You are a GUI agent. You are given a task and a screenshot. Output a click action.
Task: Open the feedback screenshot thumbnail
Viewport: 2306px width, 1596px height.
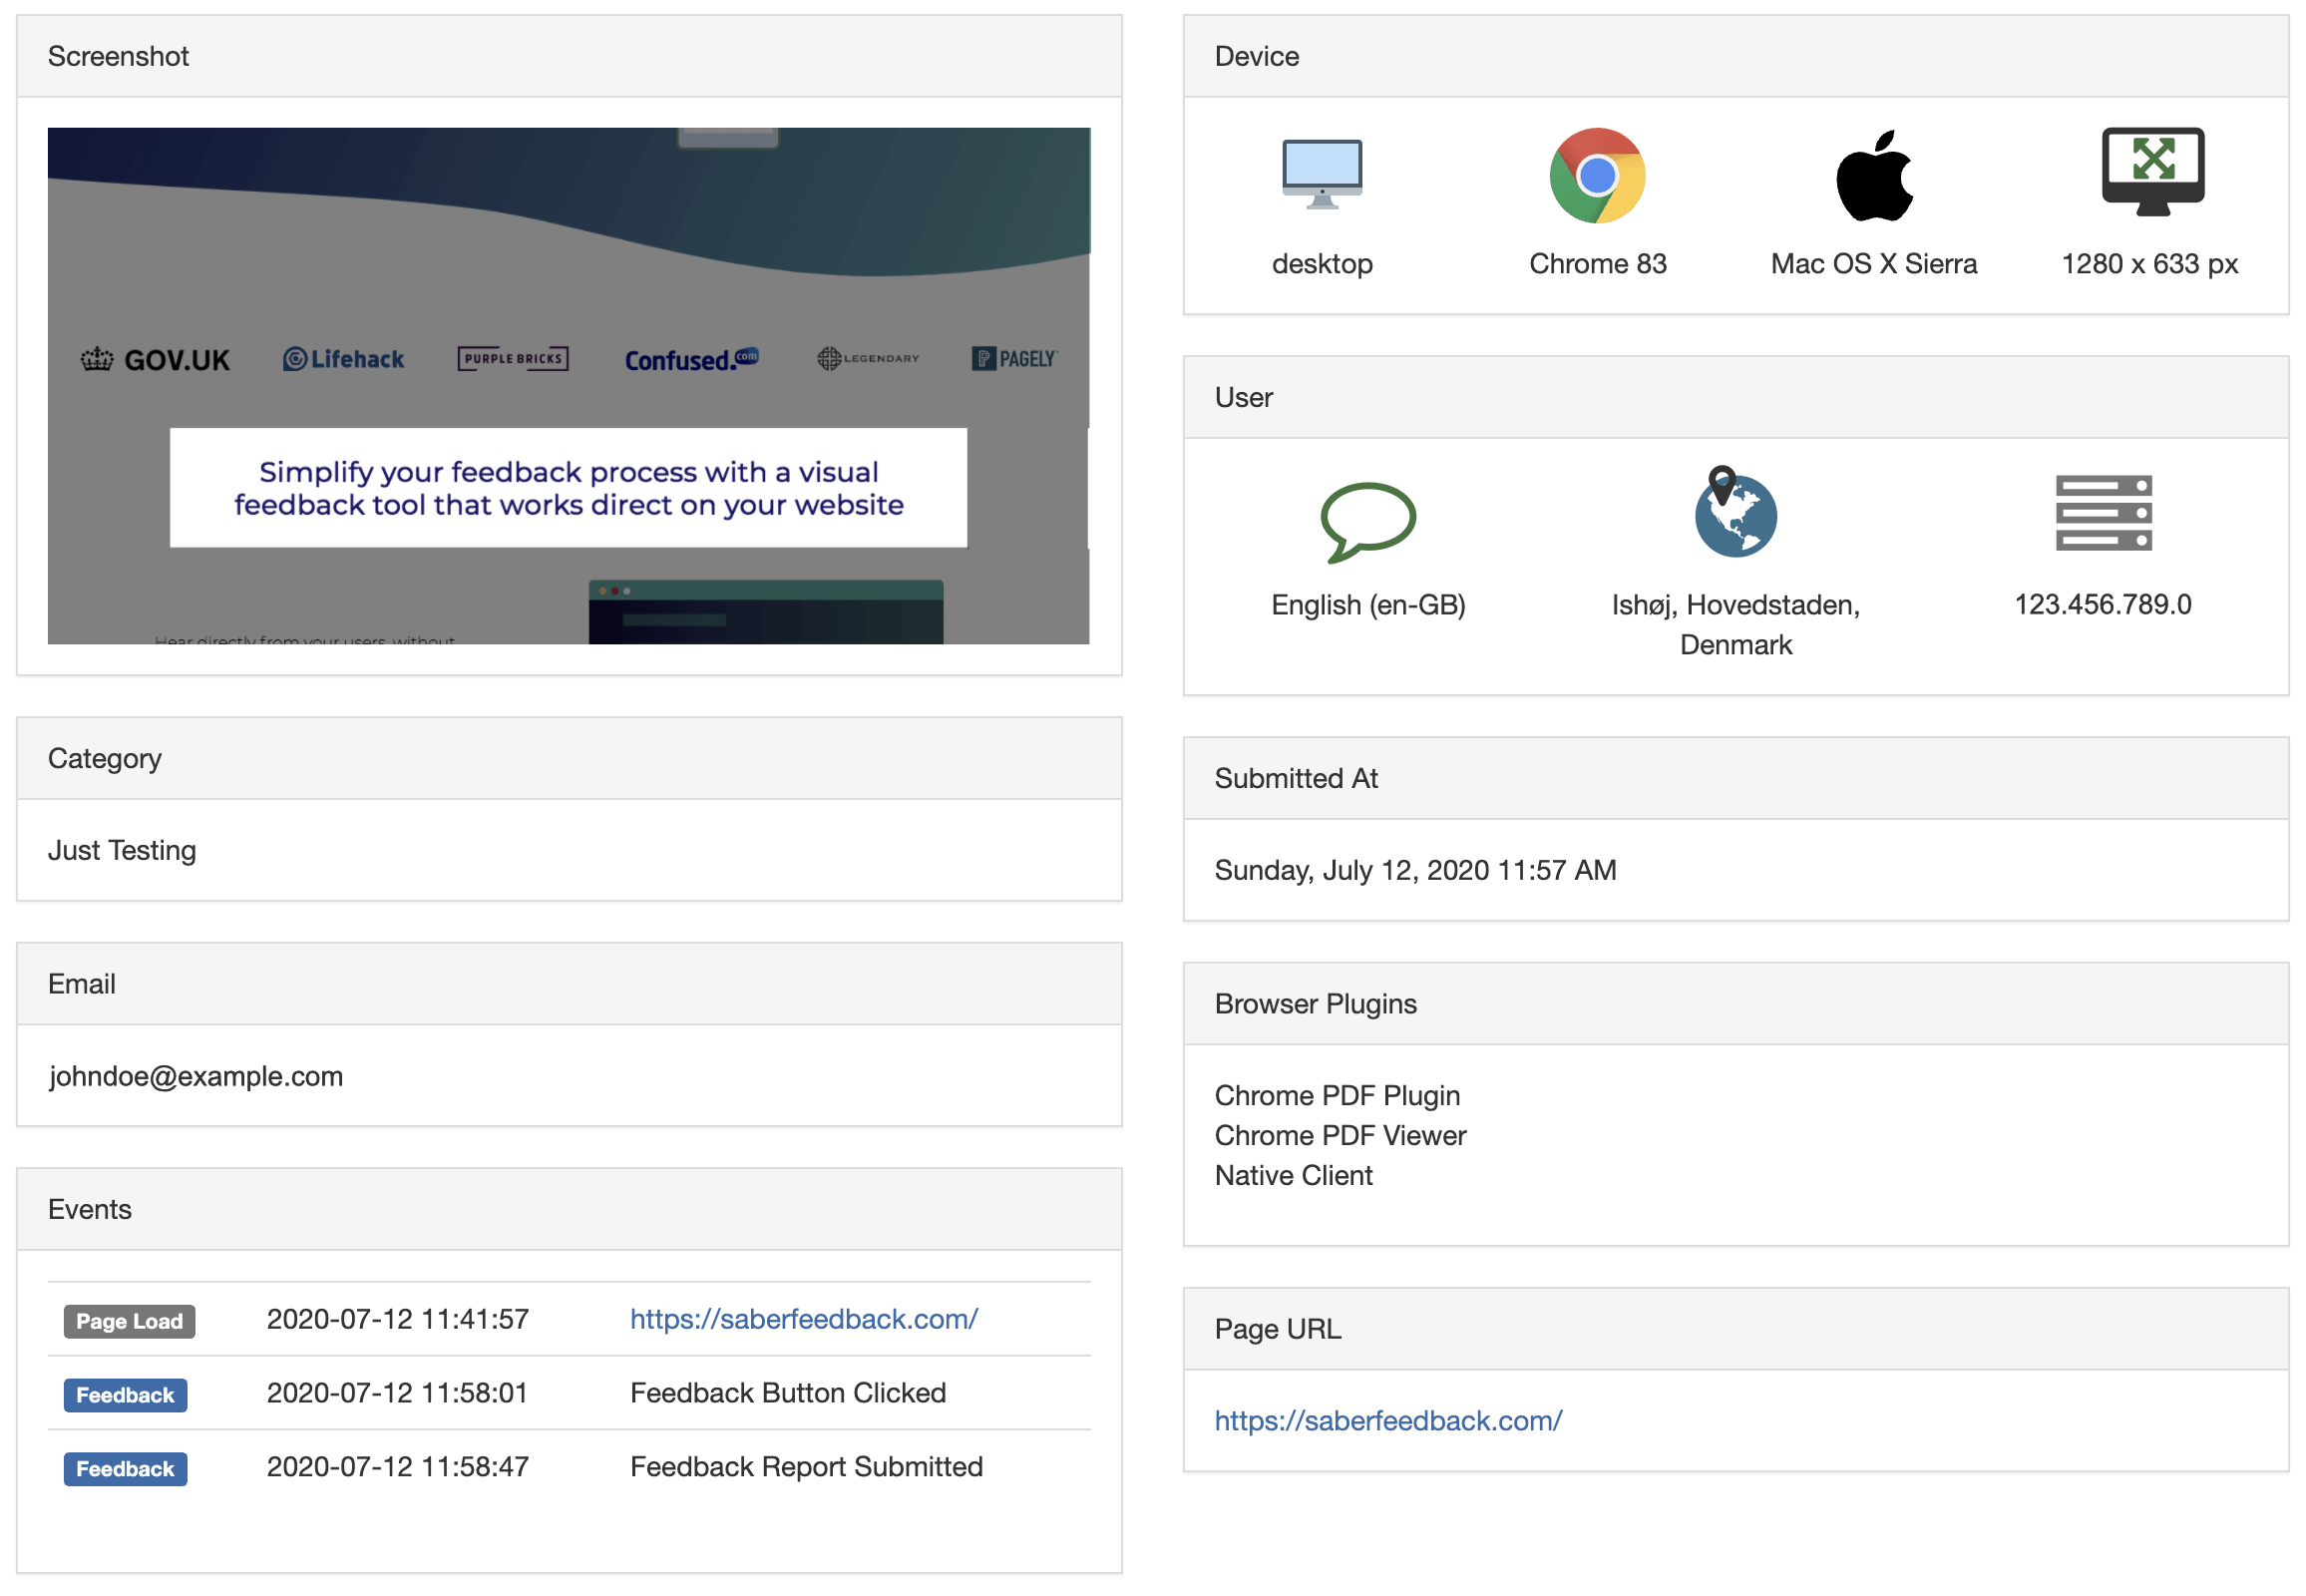(568, 386)
